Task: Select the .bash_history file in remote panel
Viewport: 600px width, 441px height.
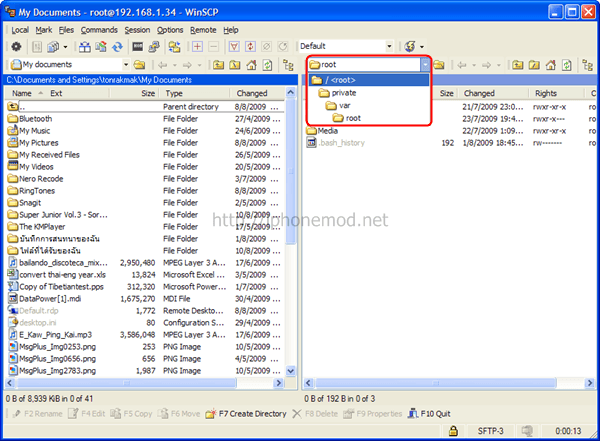Action: tap(336, 143)
